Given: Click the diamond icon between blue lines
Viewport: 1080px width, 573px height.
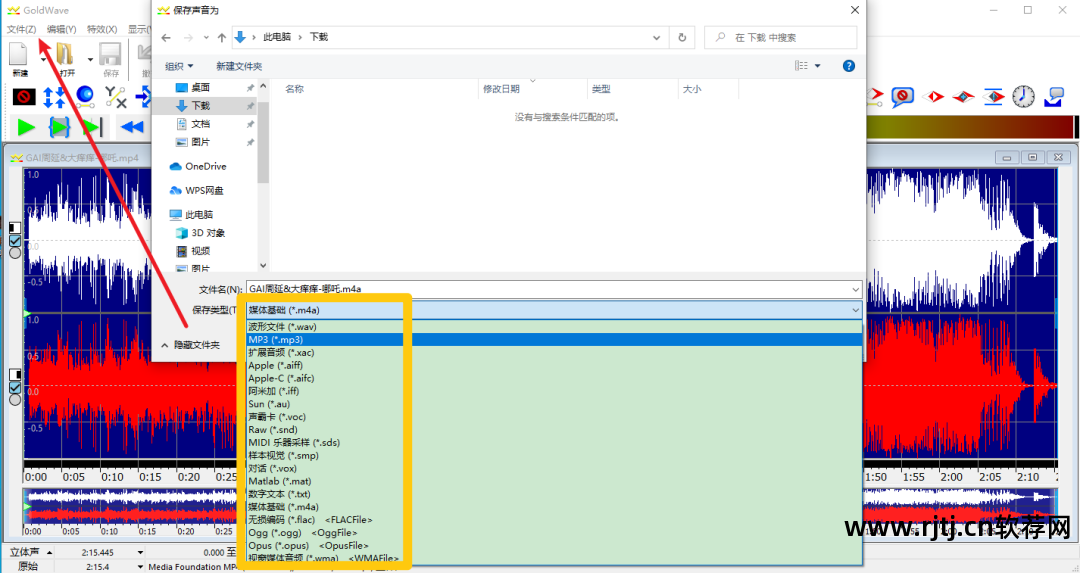Looking at the screenshot, I should 993,96.
